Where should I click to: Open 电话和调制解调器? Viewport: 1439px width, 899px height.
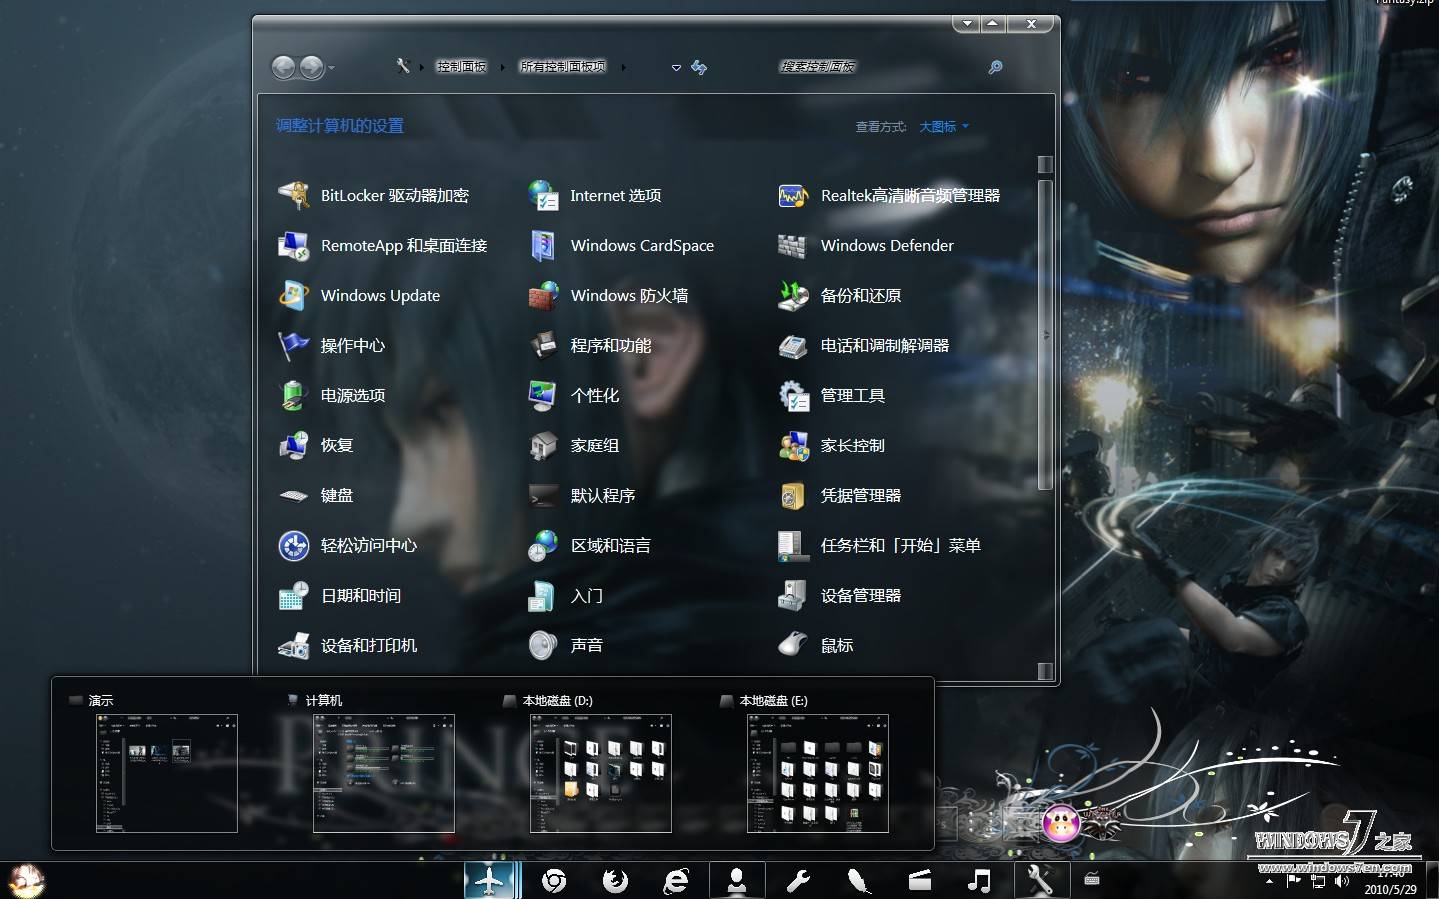point(863,345)
